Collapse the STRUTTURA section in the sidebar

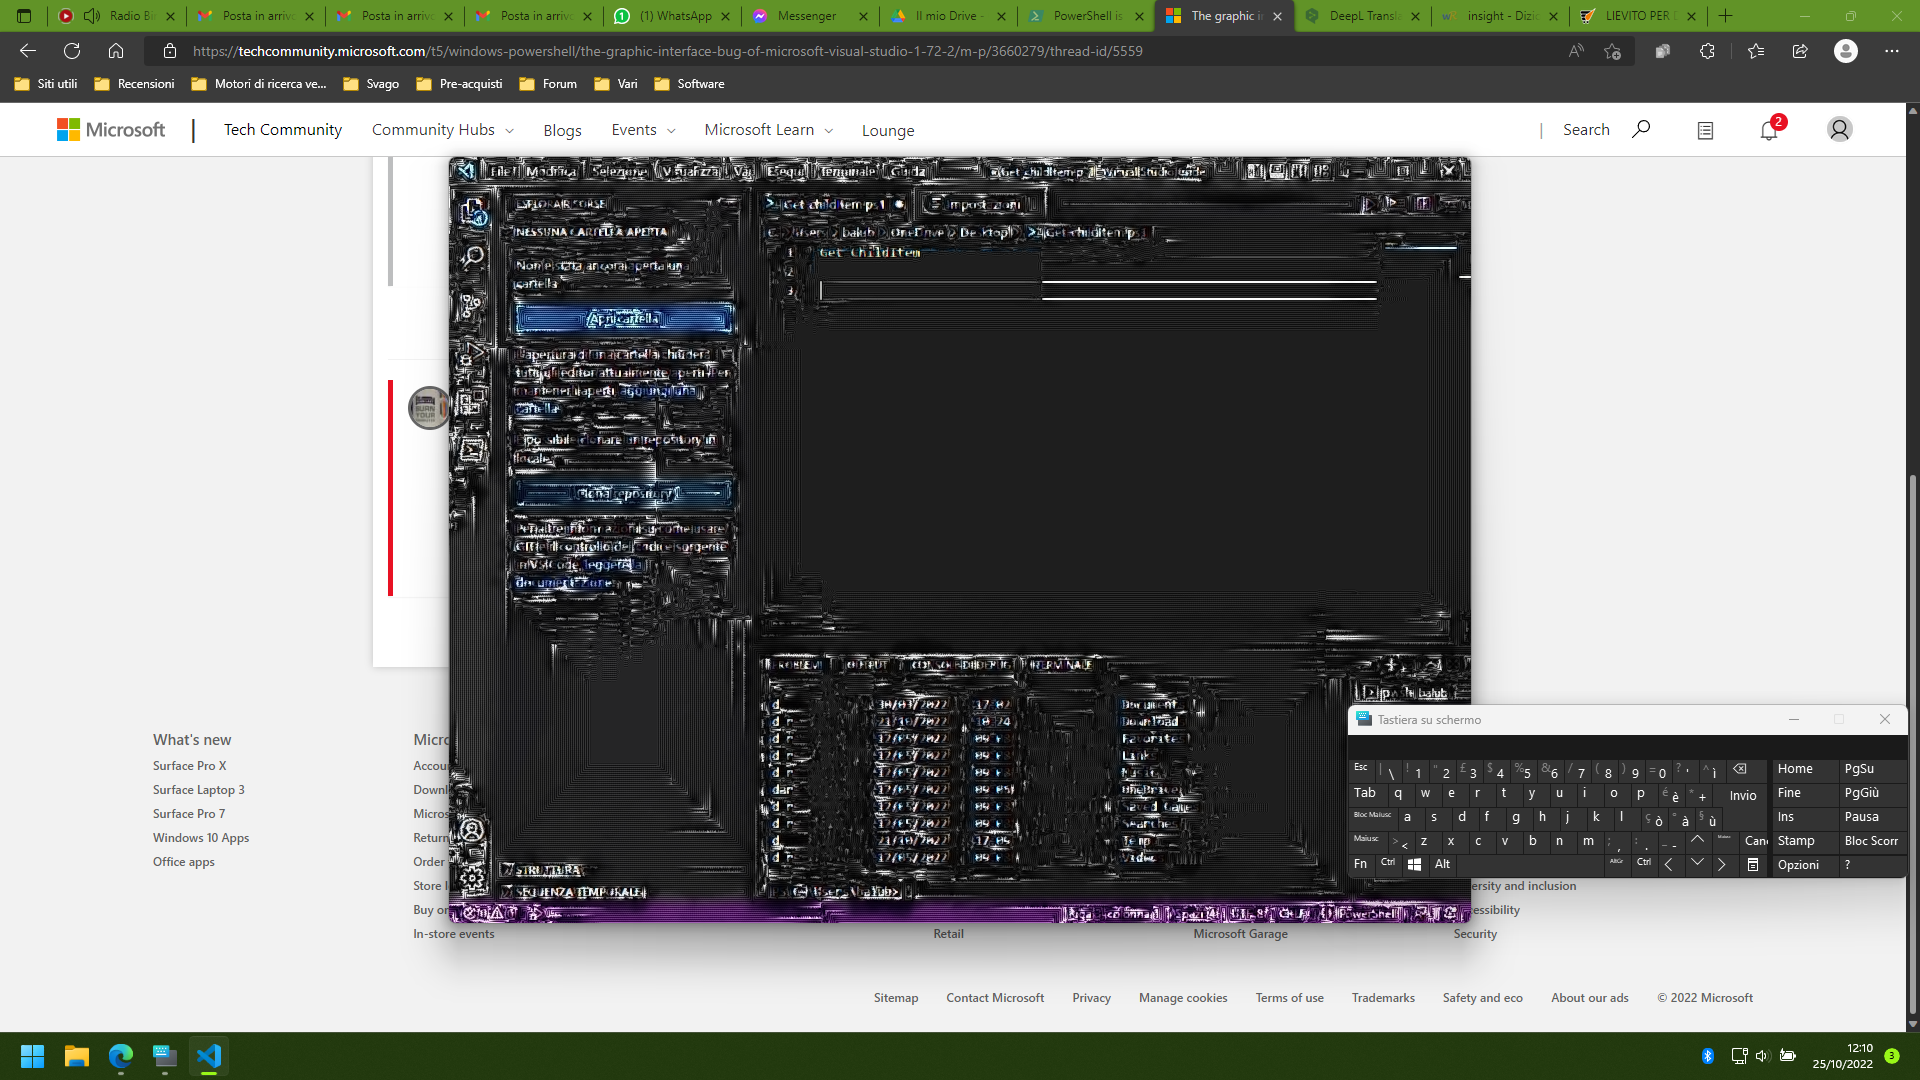pyautogui.click(x=545, y=869)
